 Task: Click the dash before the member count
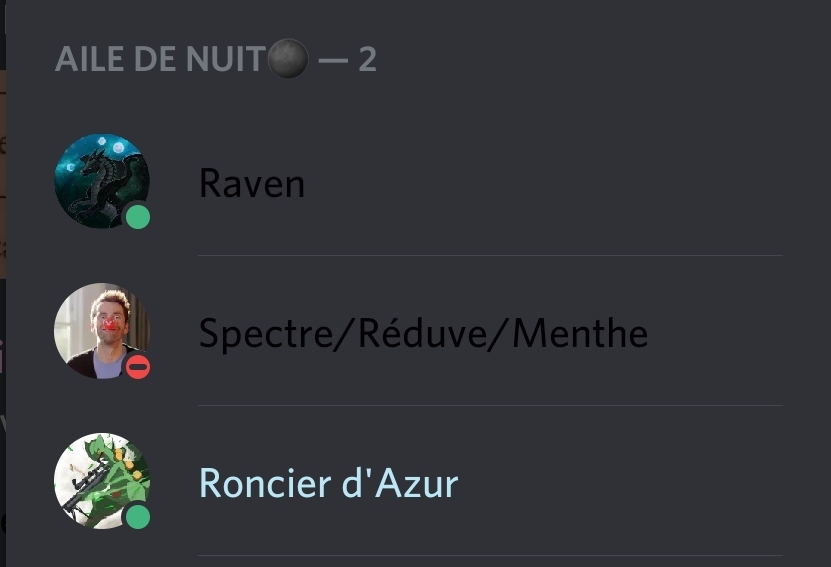pos(331,60)
